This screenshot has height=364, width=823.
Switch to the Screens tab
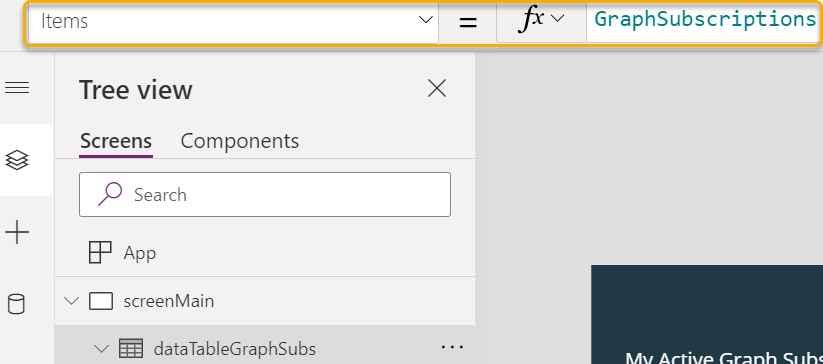[x=116, y=141]
